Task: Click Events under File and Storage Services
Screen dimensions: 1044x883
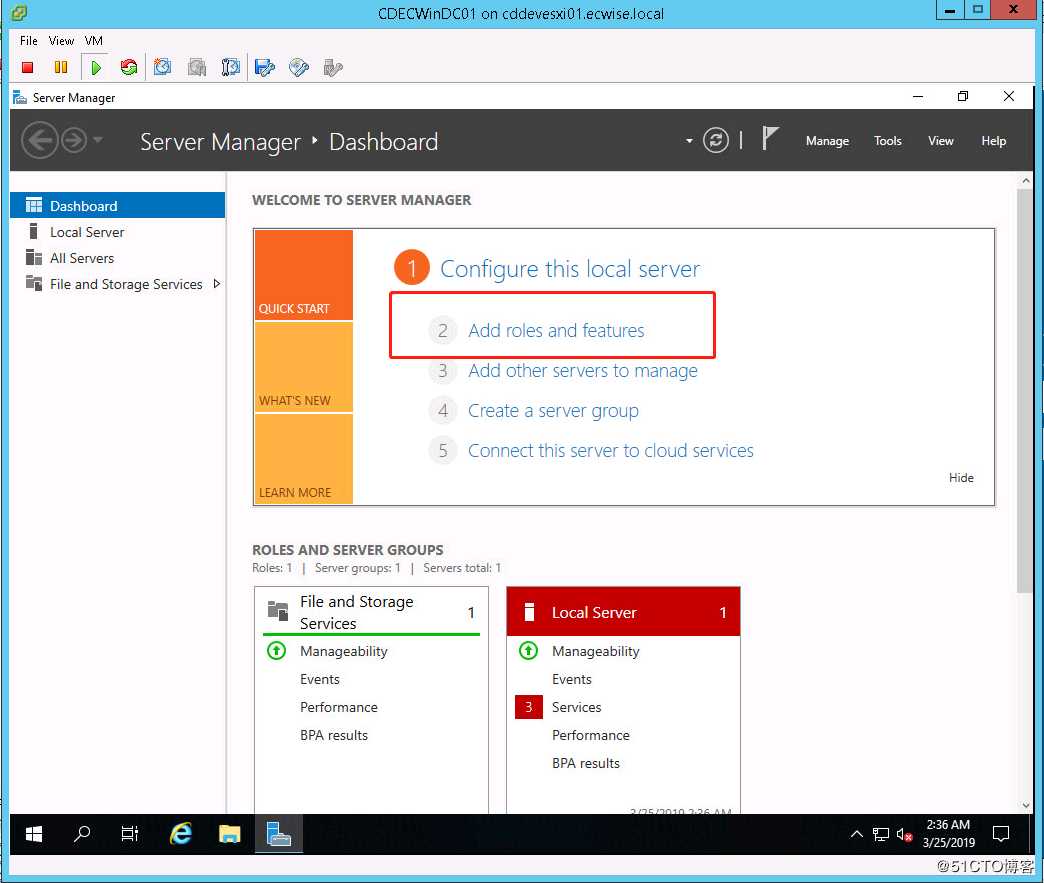Action: (320, 679)
